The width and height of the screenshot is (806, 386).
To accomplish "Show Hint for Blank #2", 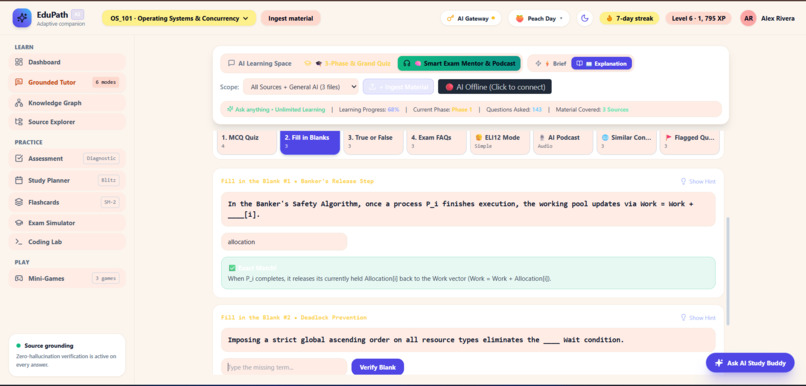I will coord(698,318).
